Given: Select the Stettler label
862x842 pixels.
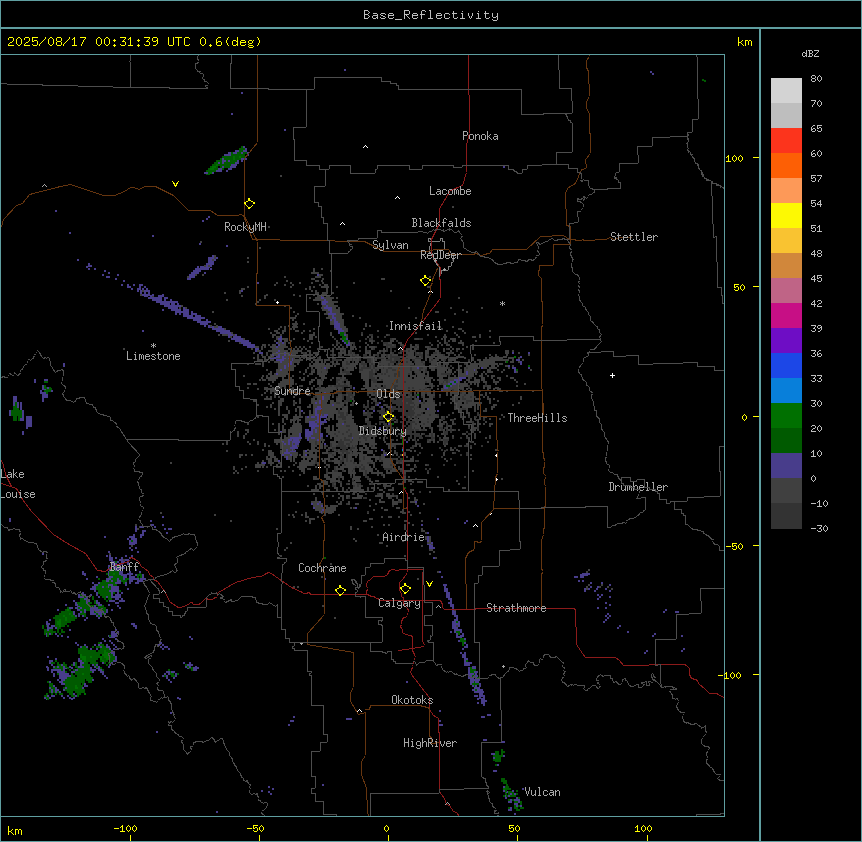Looking at the screenshot, I should click(634, 237).
